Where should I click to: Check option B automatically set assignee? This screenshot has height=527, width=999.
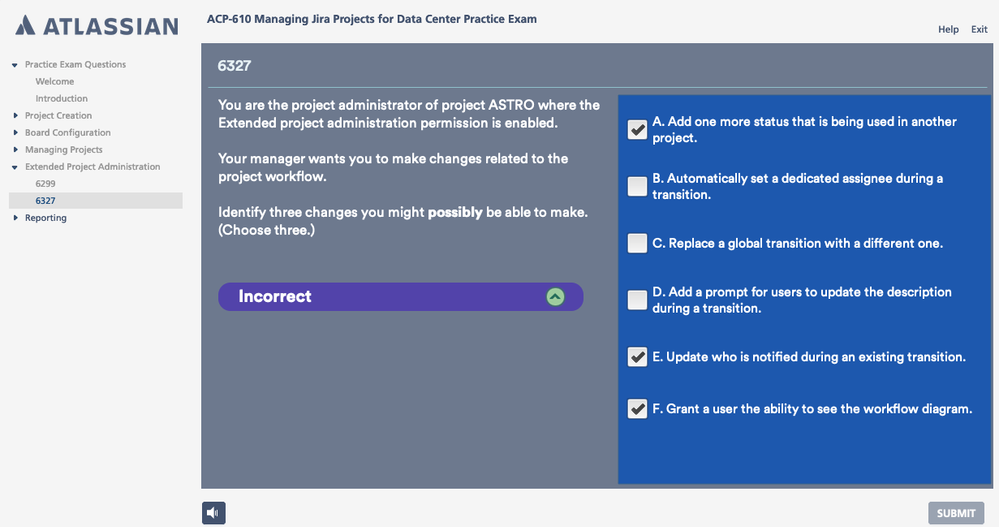637,186
